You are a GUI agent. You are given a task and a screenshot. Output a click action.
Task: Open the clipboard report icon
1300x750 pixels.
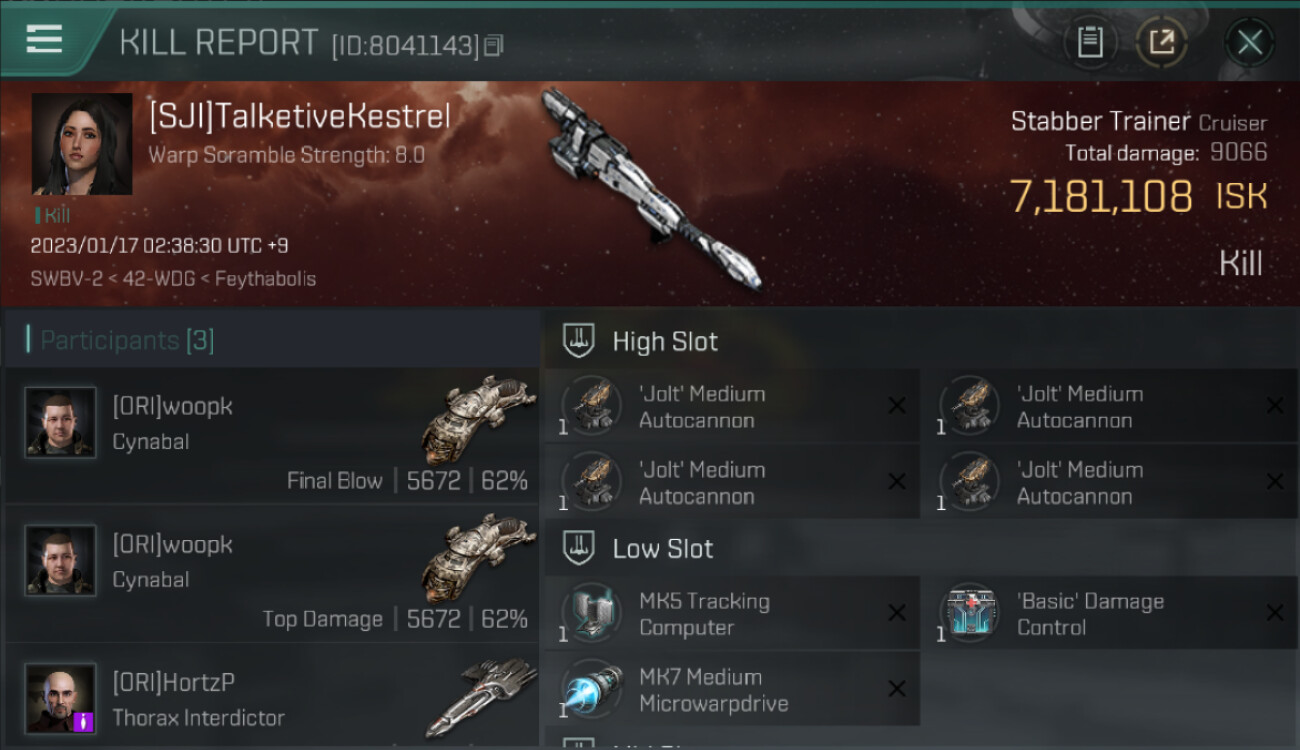click(1090, 42)
